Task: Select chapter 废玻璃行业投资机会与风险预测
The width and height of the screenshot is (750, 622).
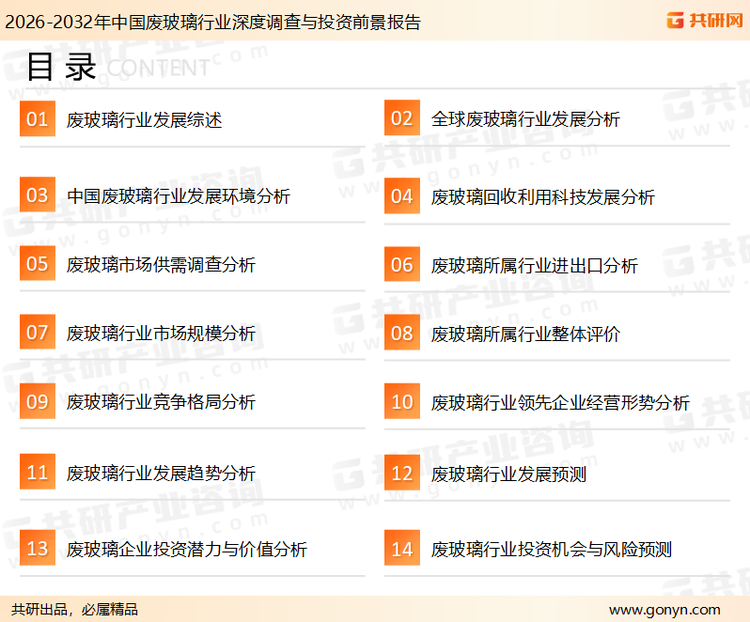Action: tap(551, 549)
